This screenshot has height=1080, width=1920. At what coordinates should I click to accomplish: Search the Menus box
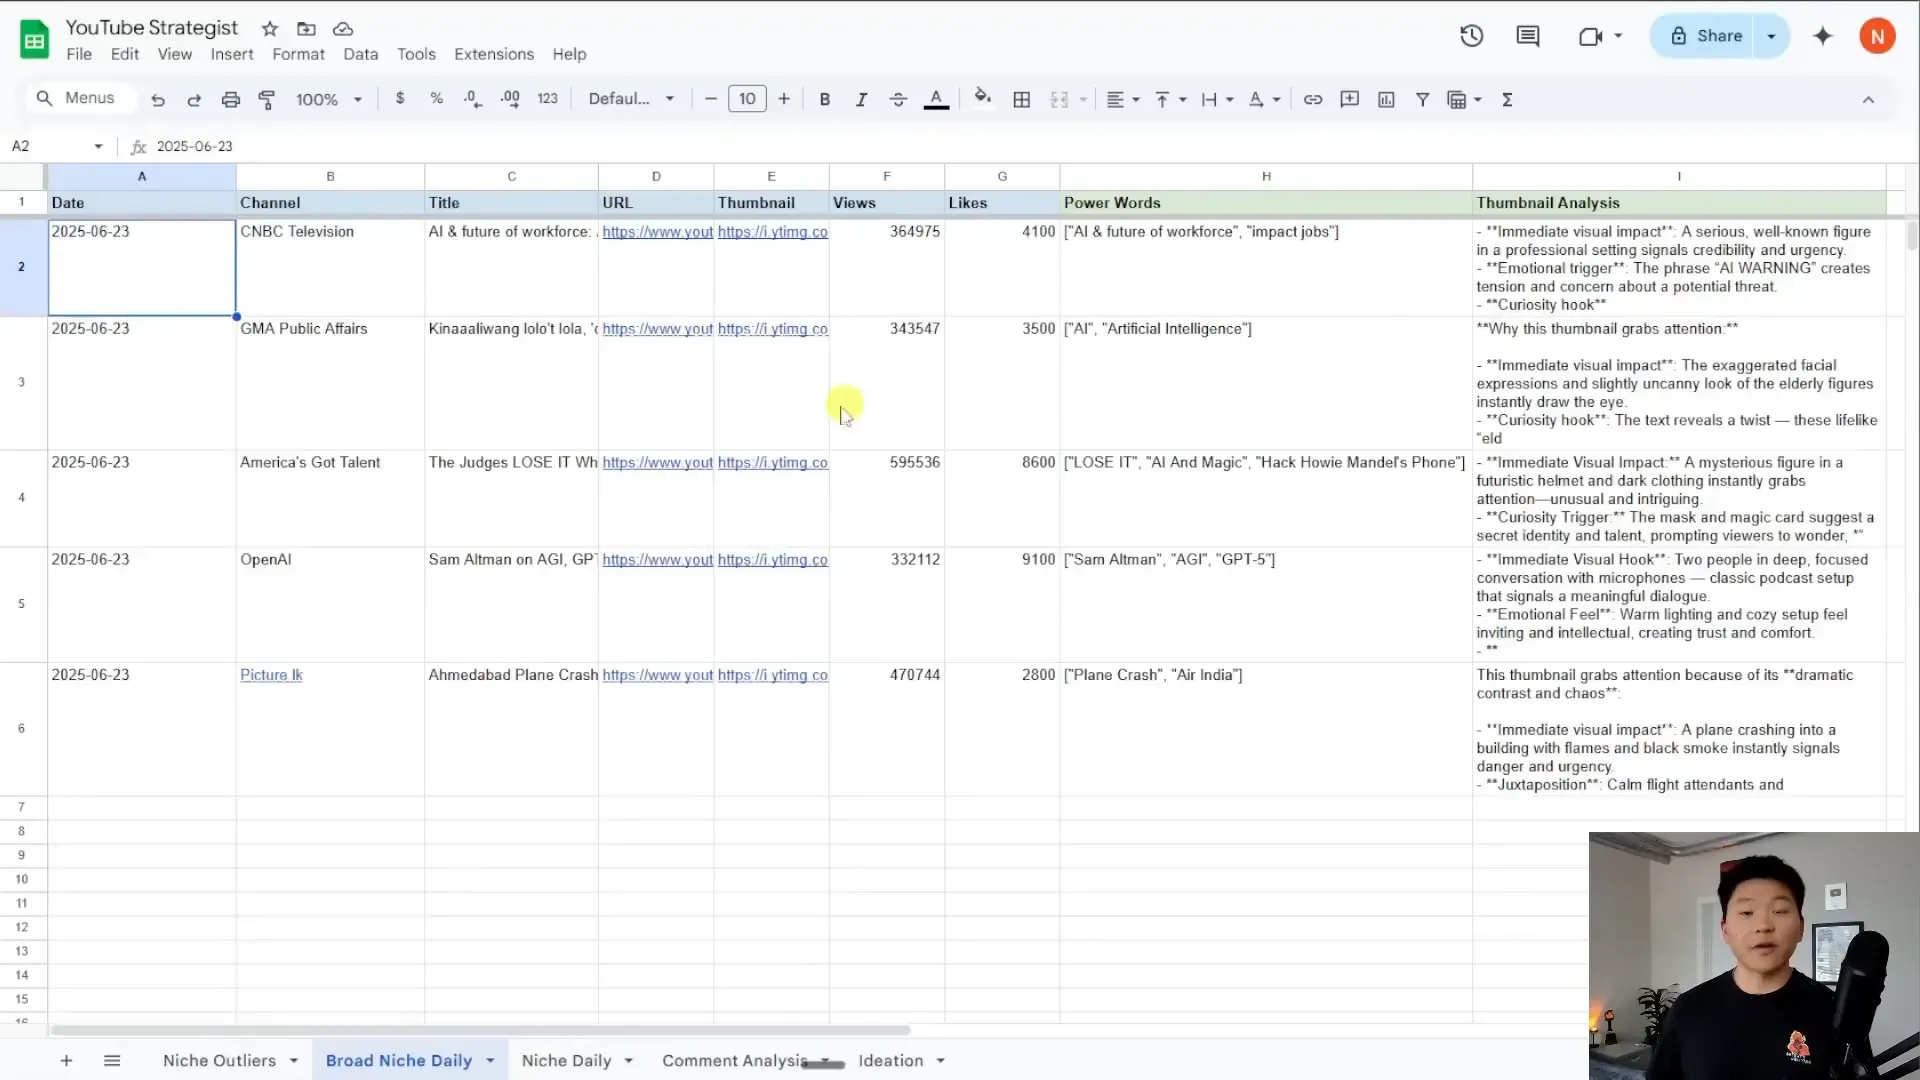[x=80, y=98]
